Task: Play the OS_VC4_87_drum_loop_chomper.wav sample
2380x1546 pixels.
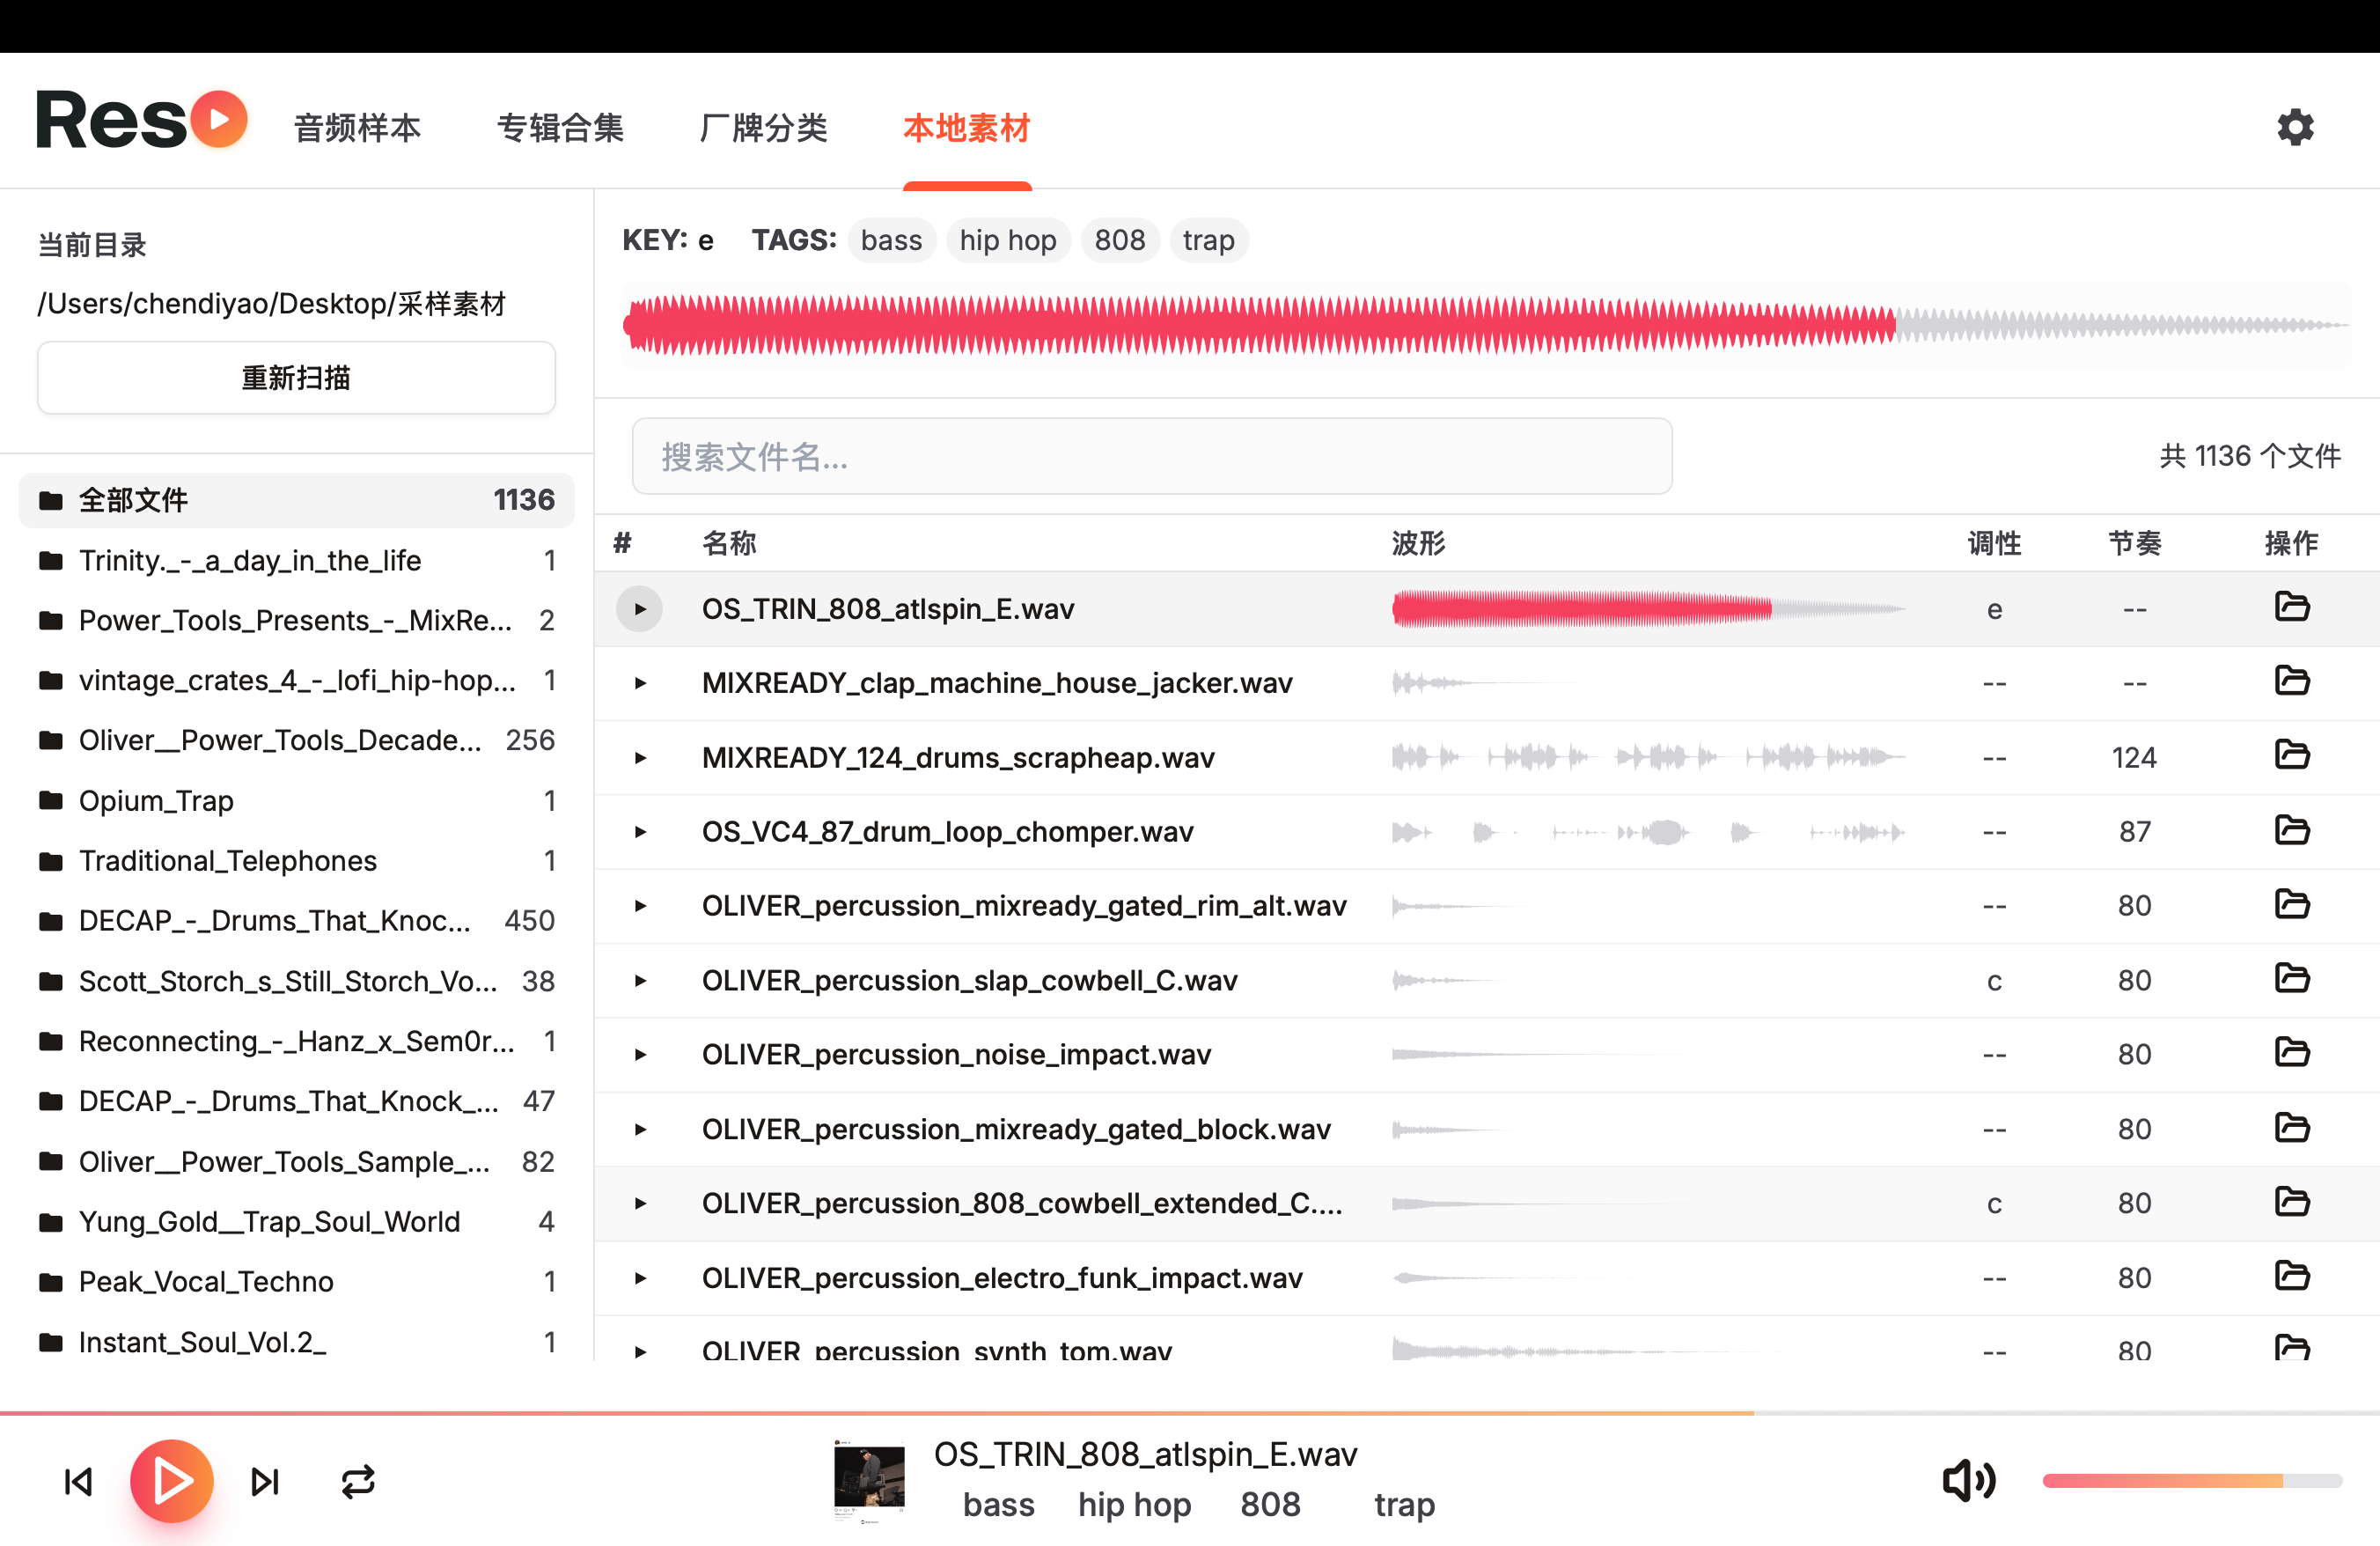Action: click(x=639, y=831)
